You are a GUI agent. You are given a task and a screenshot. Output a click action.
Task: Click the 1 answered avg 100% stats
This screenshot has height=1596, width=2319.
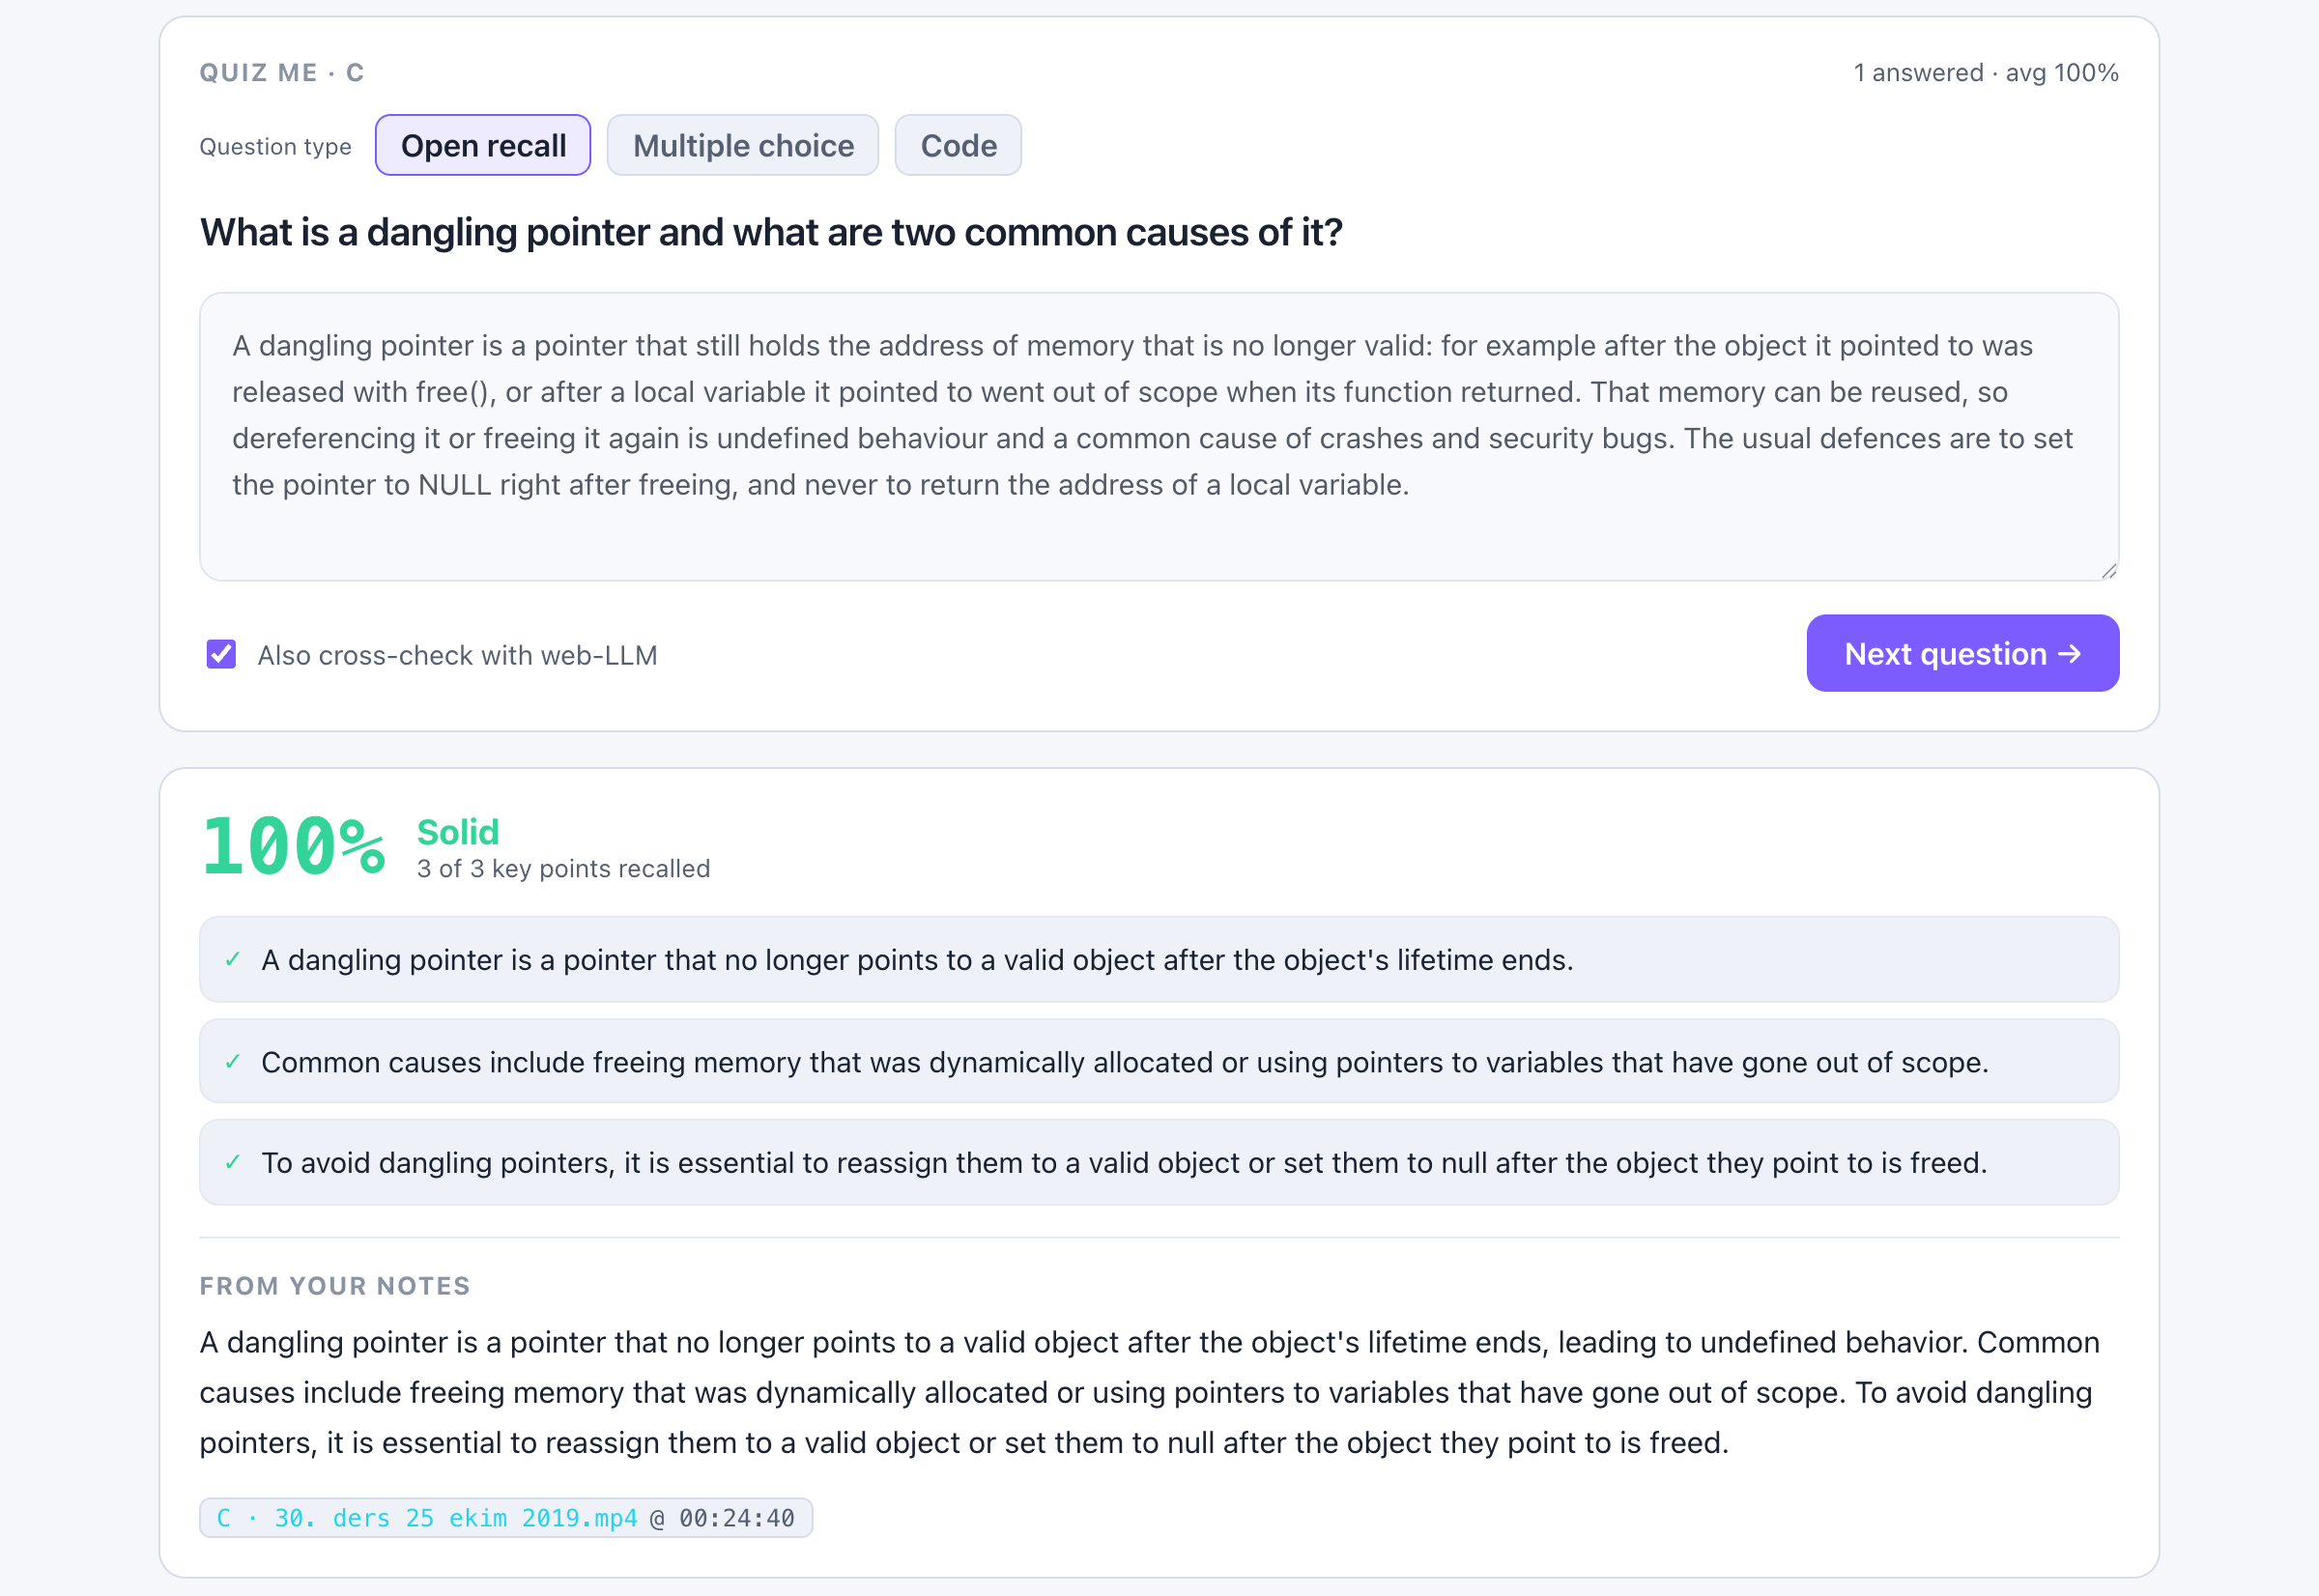coord(1986,73)
